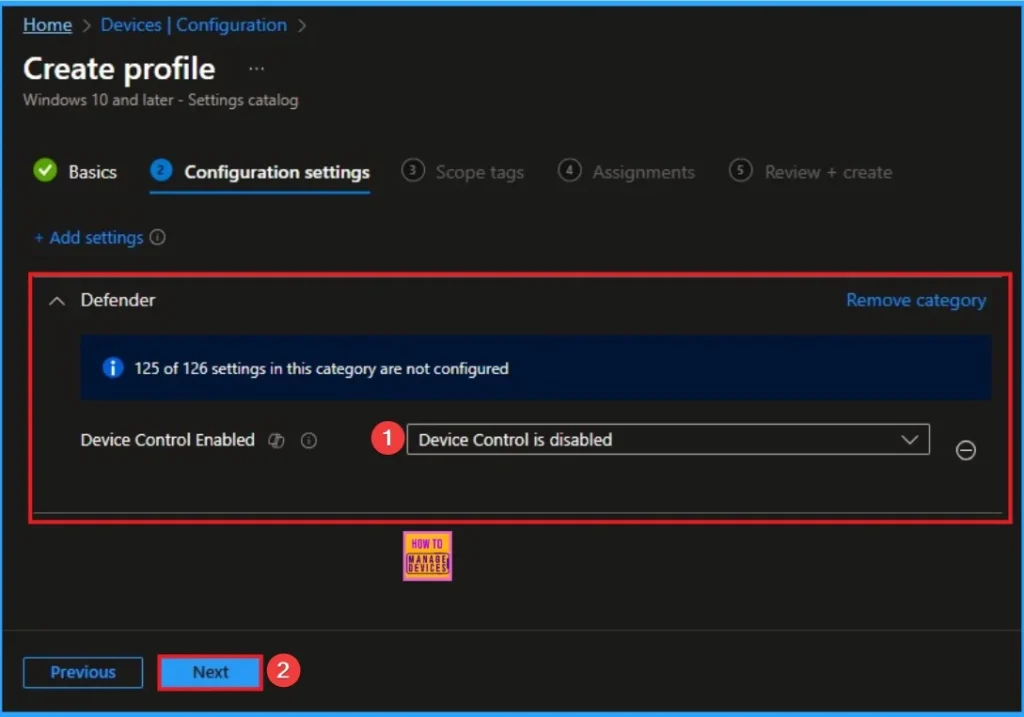Click the chevron on Device Control is disabled

[x=910, y=439]
